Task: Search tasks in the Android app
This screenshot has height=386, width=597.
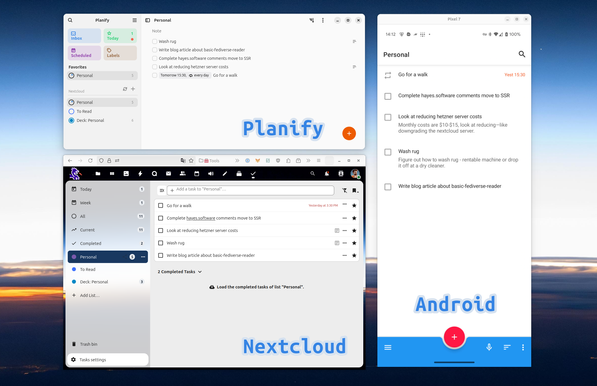Action: (x=522, y=54)
